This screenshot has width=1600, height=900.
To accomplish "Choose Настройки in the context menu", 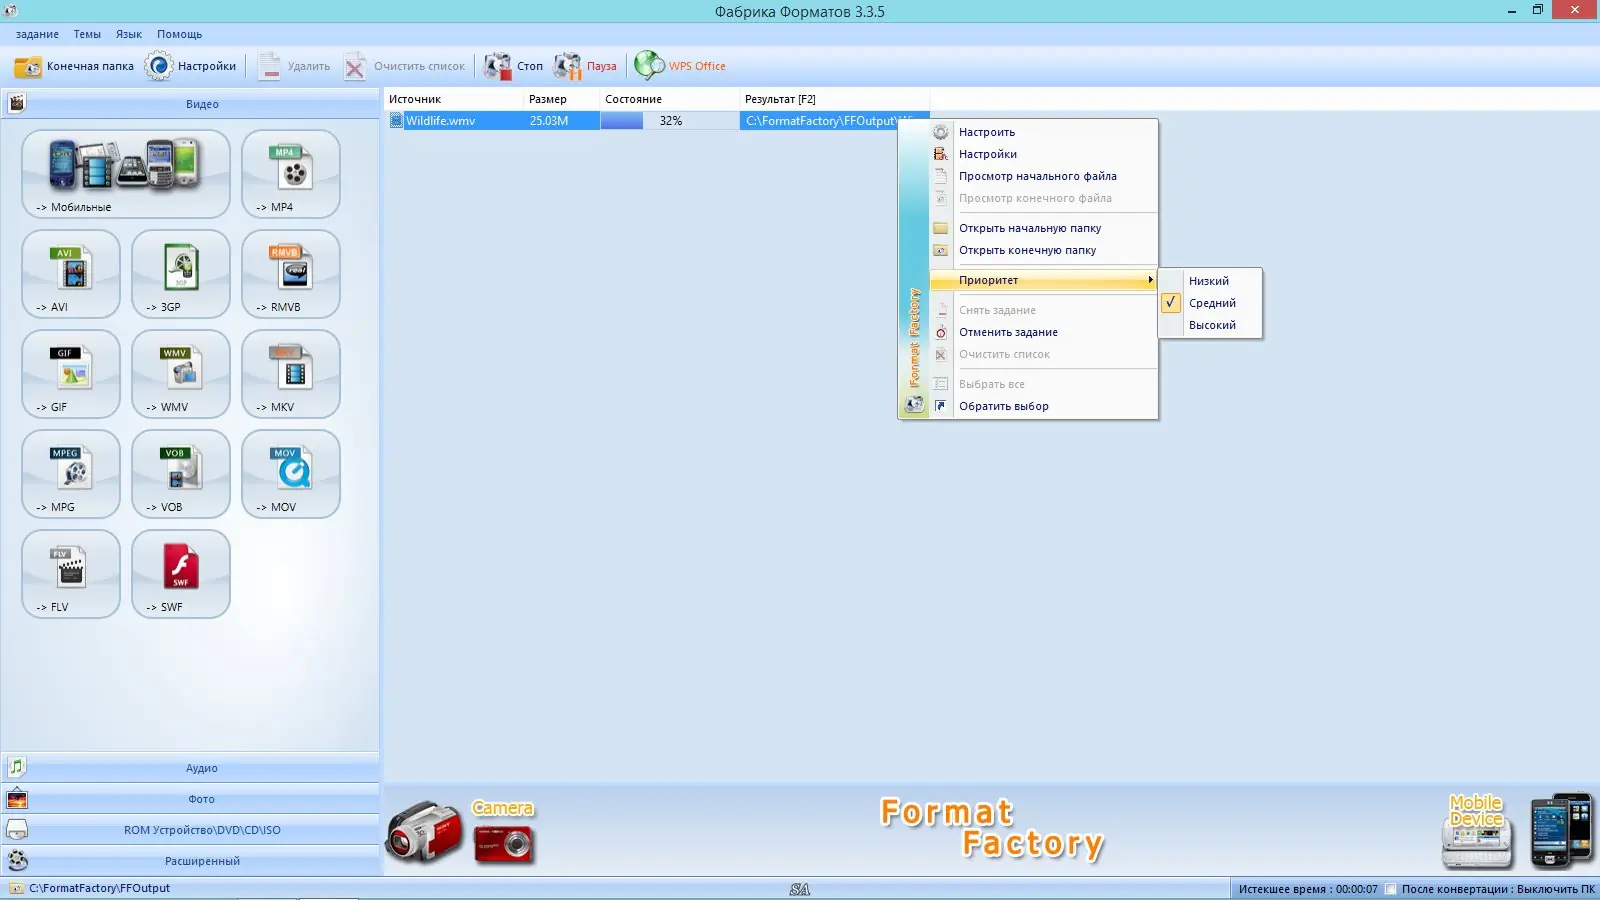I will point(1043,154).
